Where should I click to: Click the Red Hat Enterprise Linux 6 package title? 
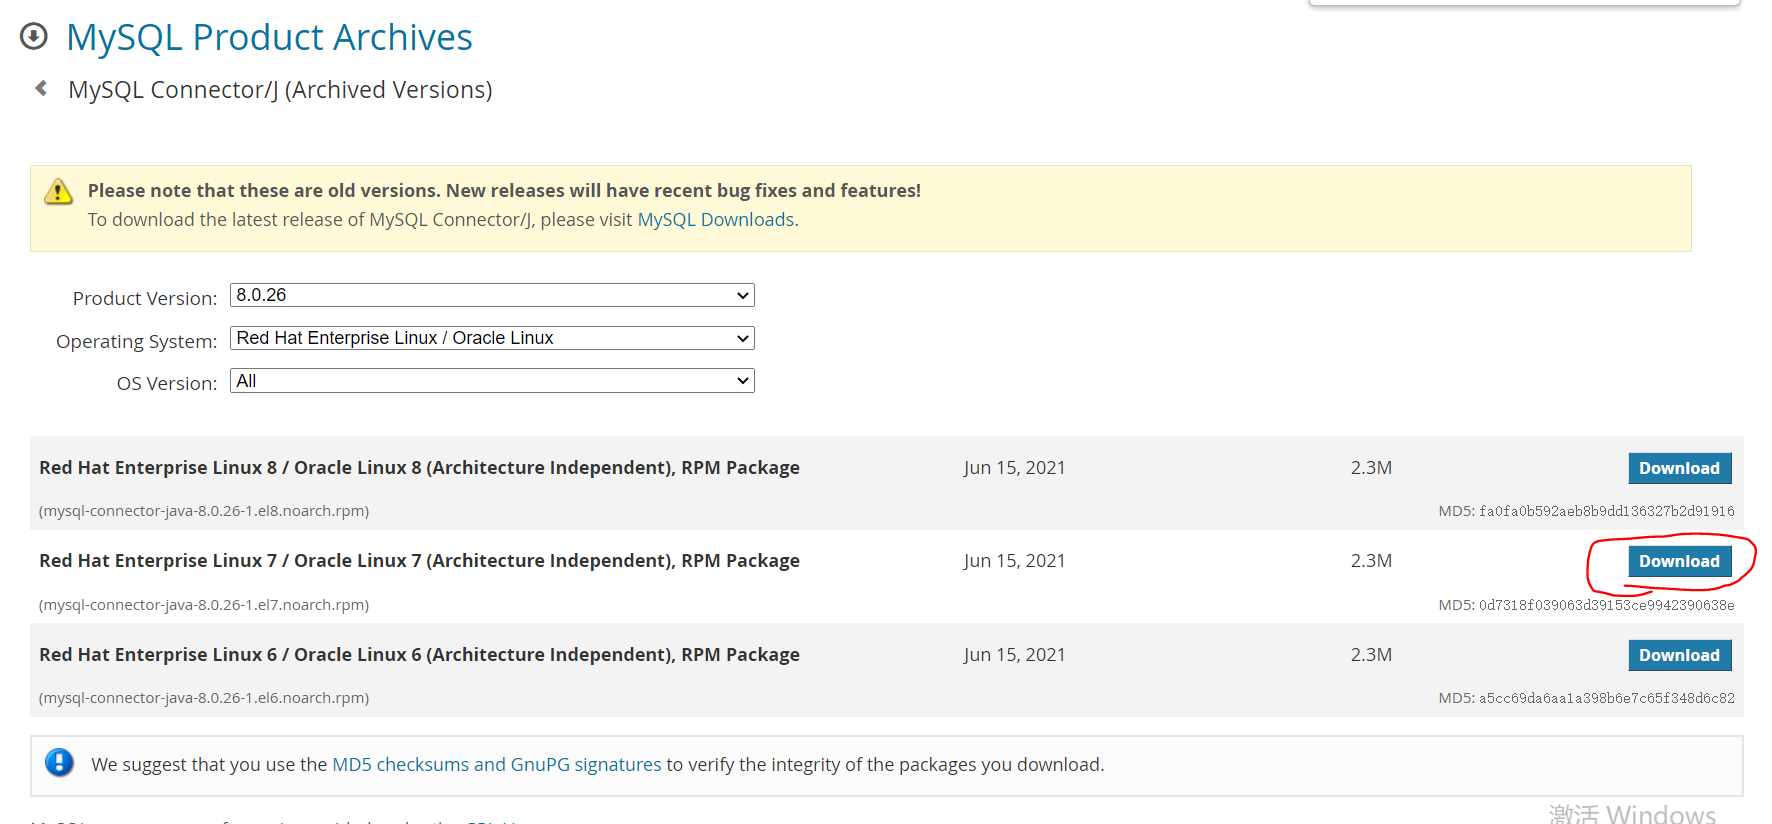pyautogui.click(x=419, y=654)
